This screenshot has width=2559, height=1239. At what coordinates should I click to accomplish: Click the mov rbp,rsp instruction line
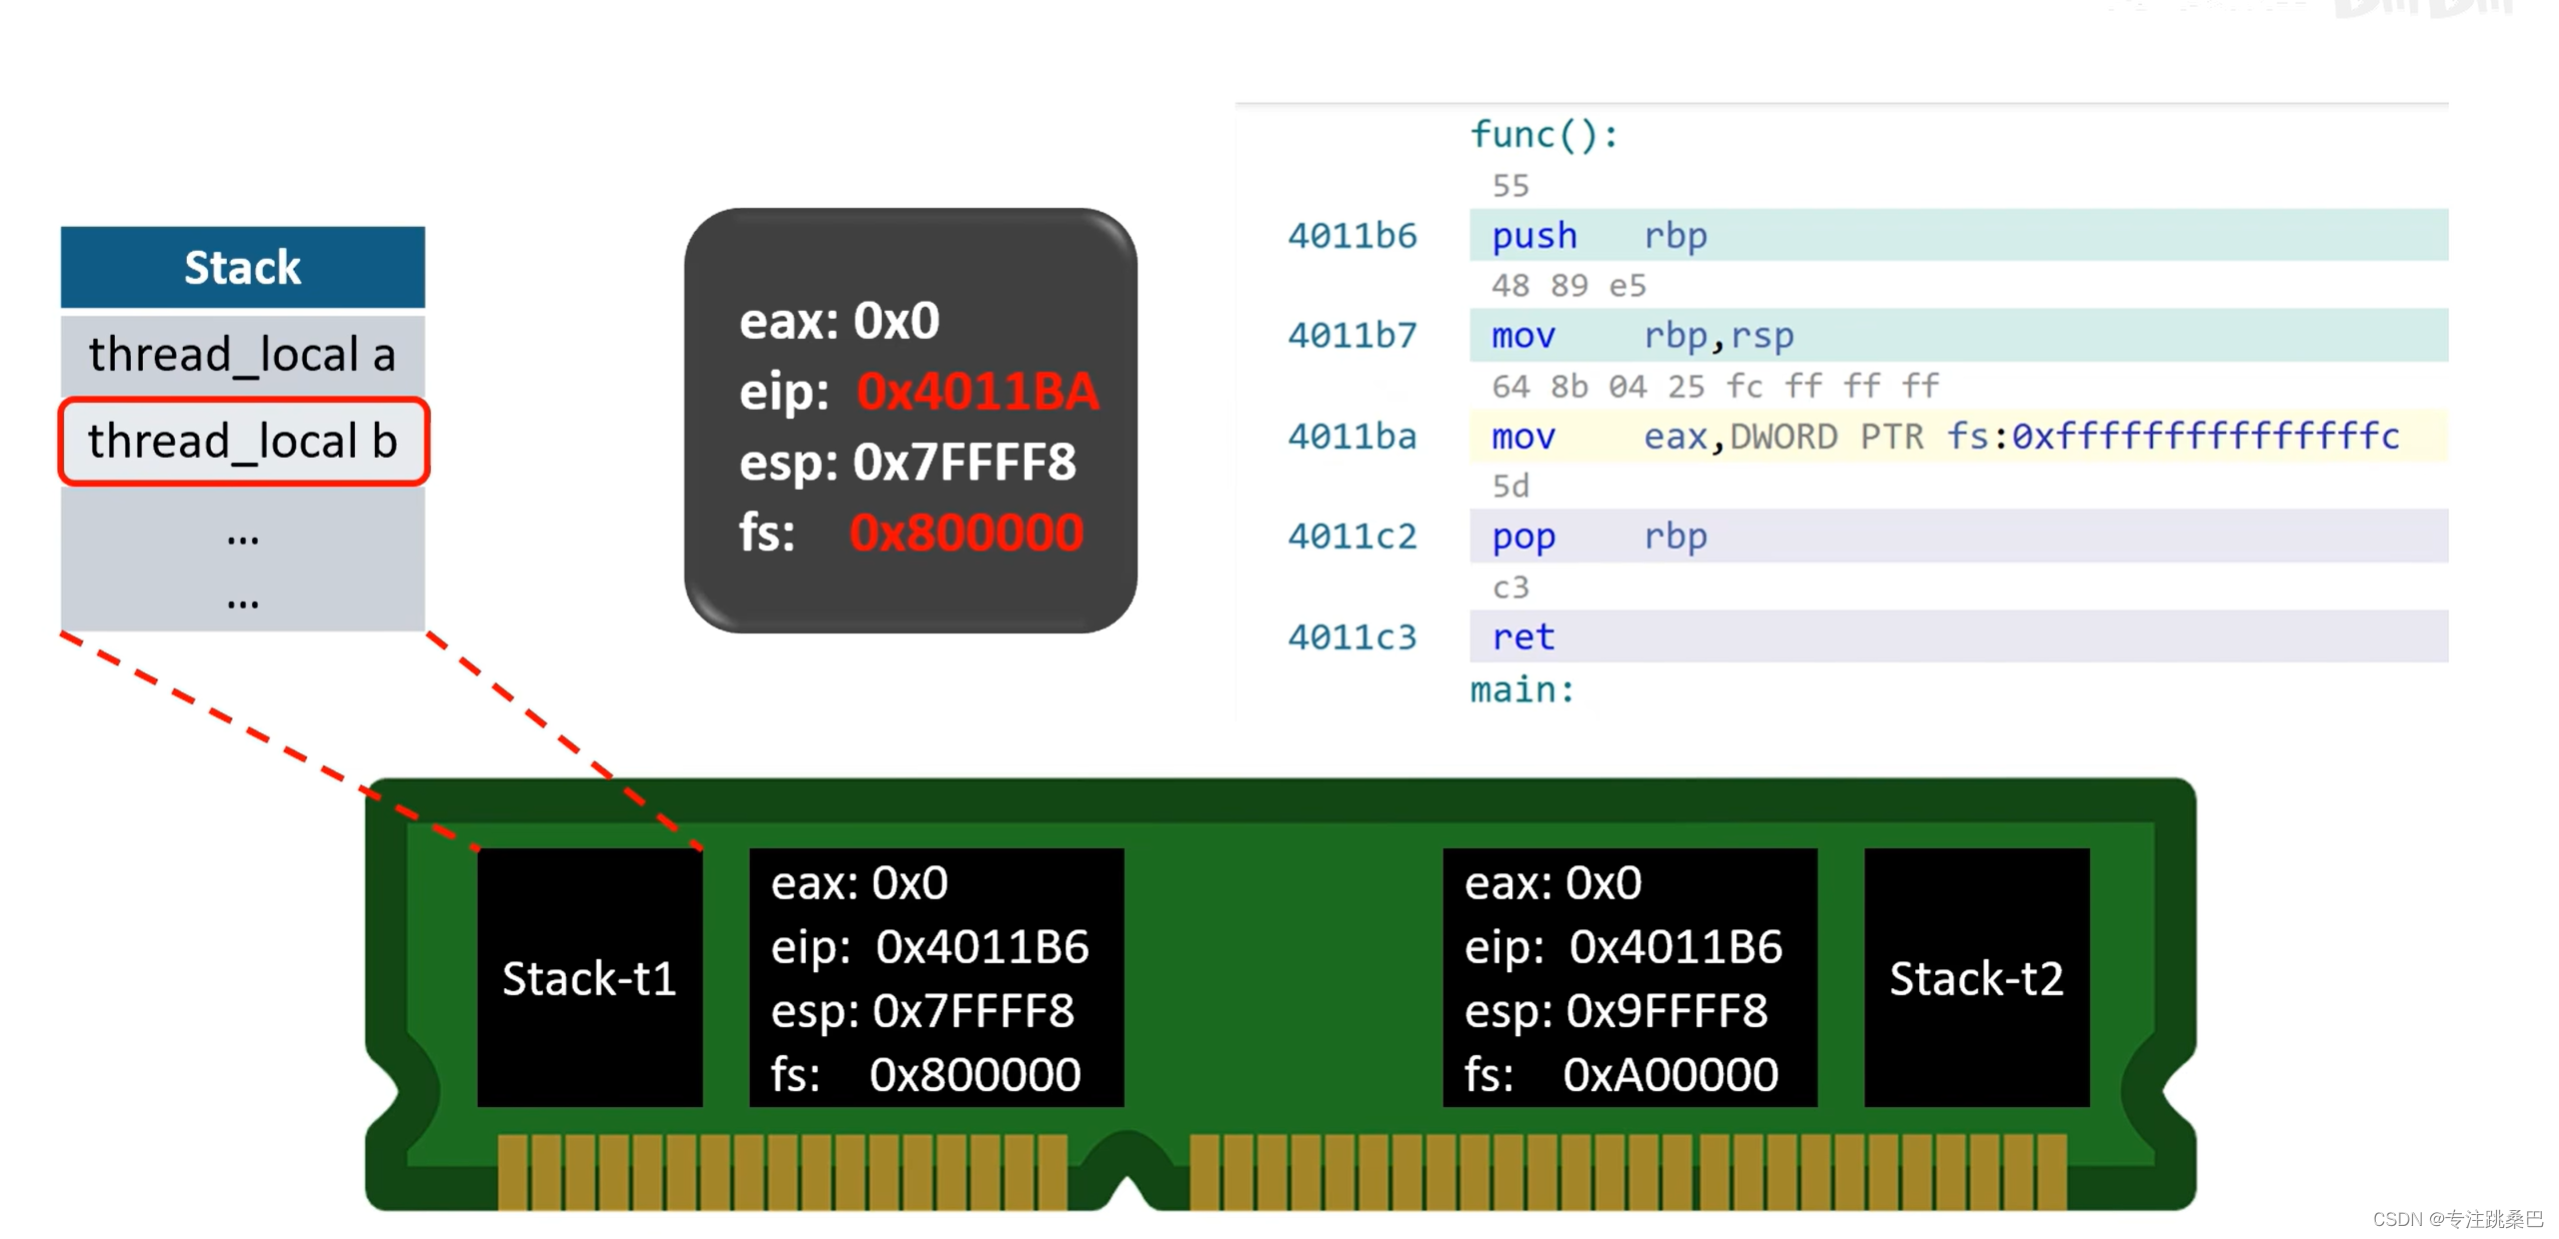[x=1642, y=336]
